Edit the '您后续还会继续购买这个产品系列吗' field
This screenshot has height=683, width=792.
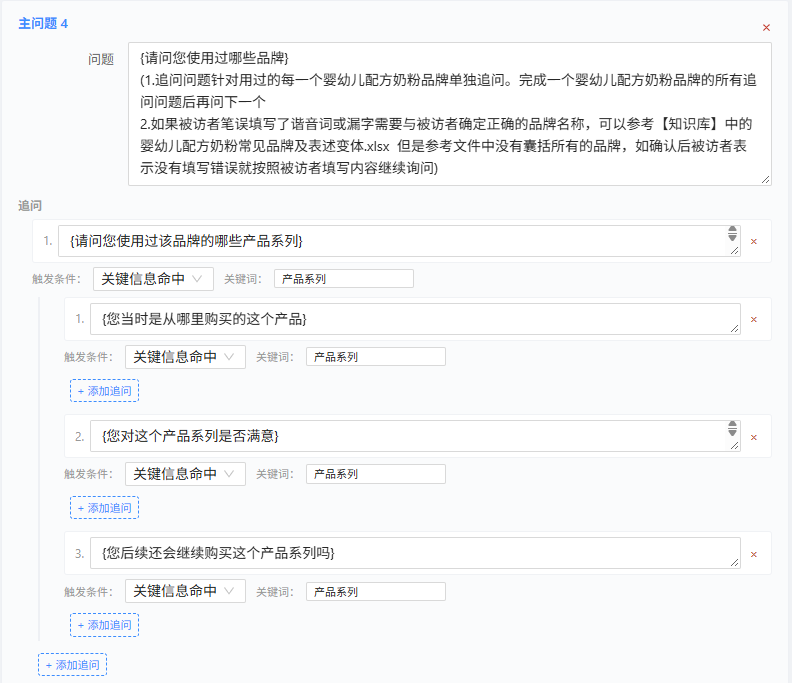(x=415, y=553)
